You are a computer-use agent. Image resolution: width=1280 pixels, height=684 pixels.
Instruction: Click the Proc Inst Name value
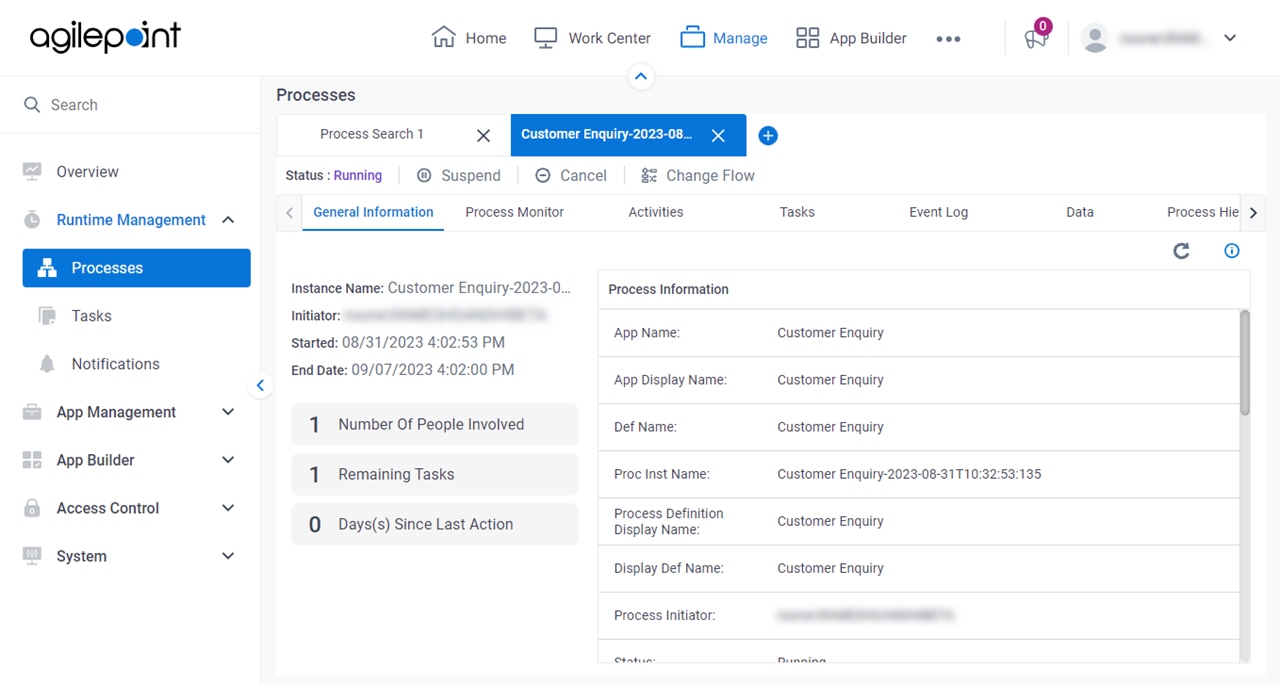909,474
